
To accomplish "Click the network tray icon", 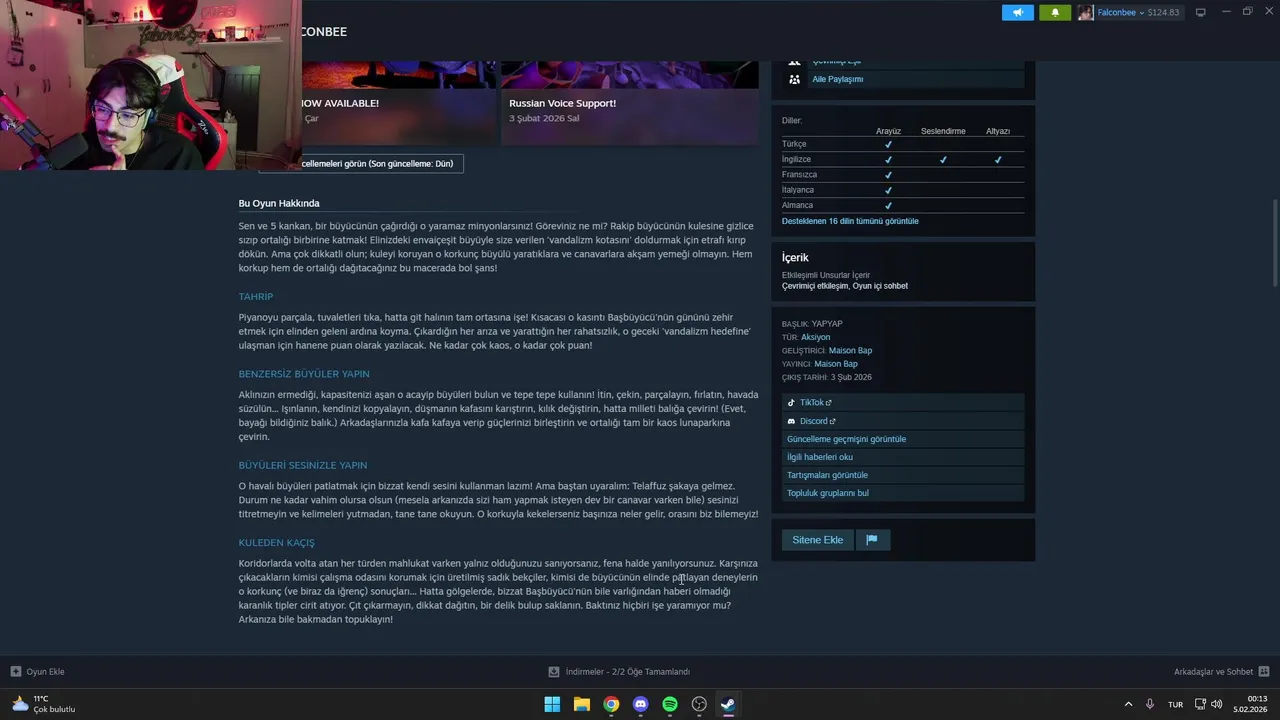I will 1200,704.
